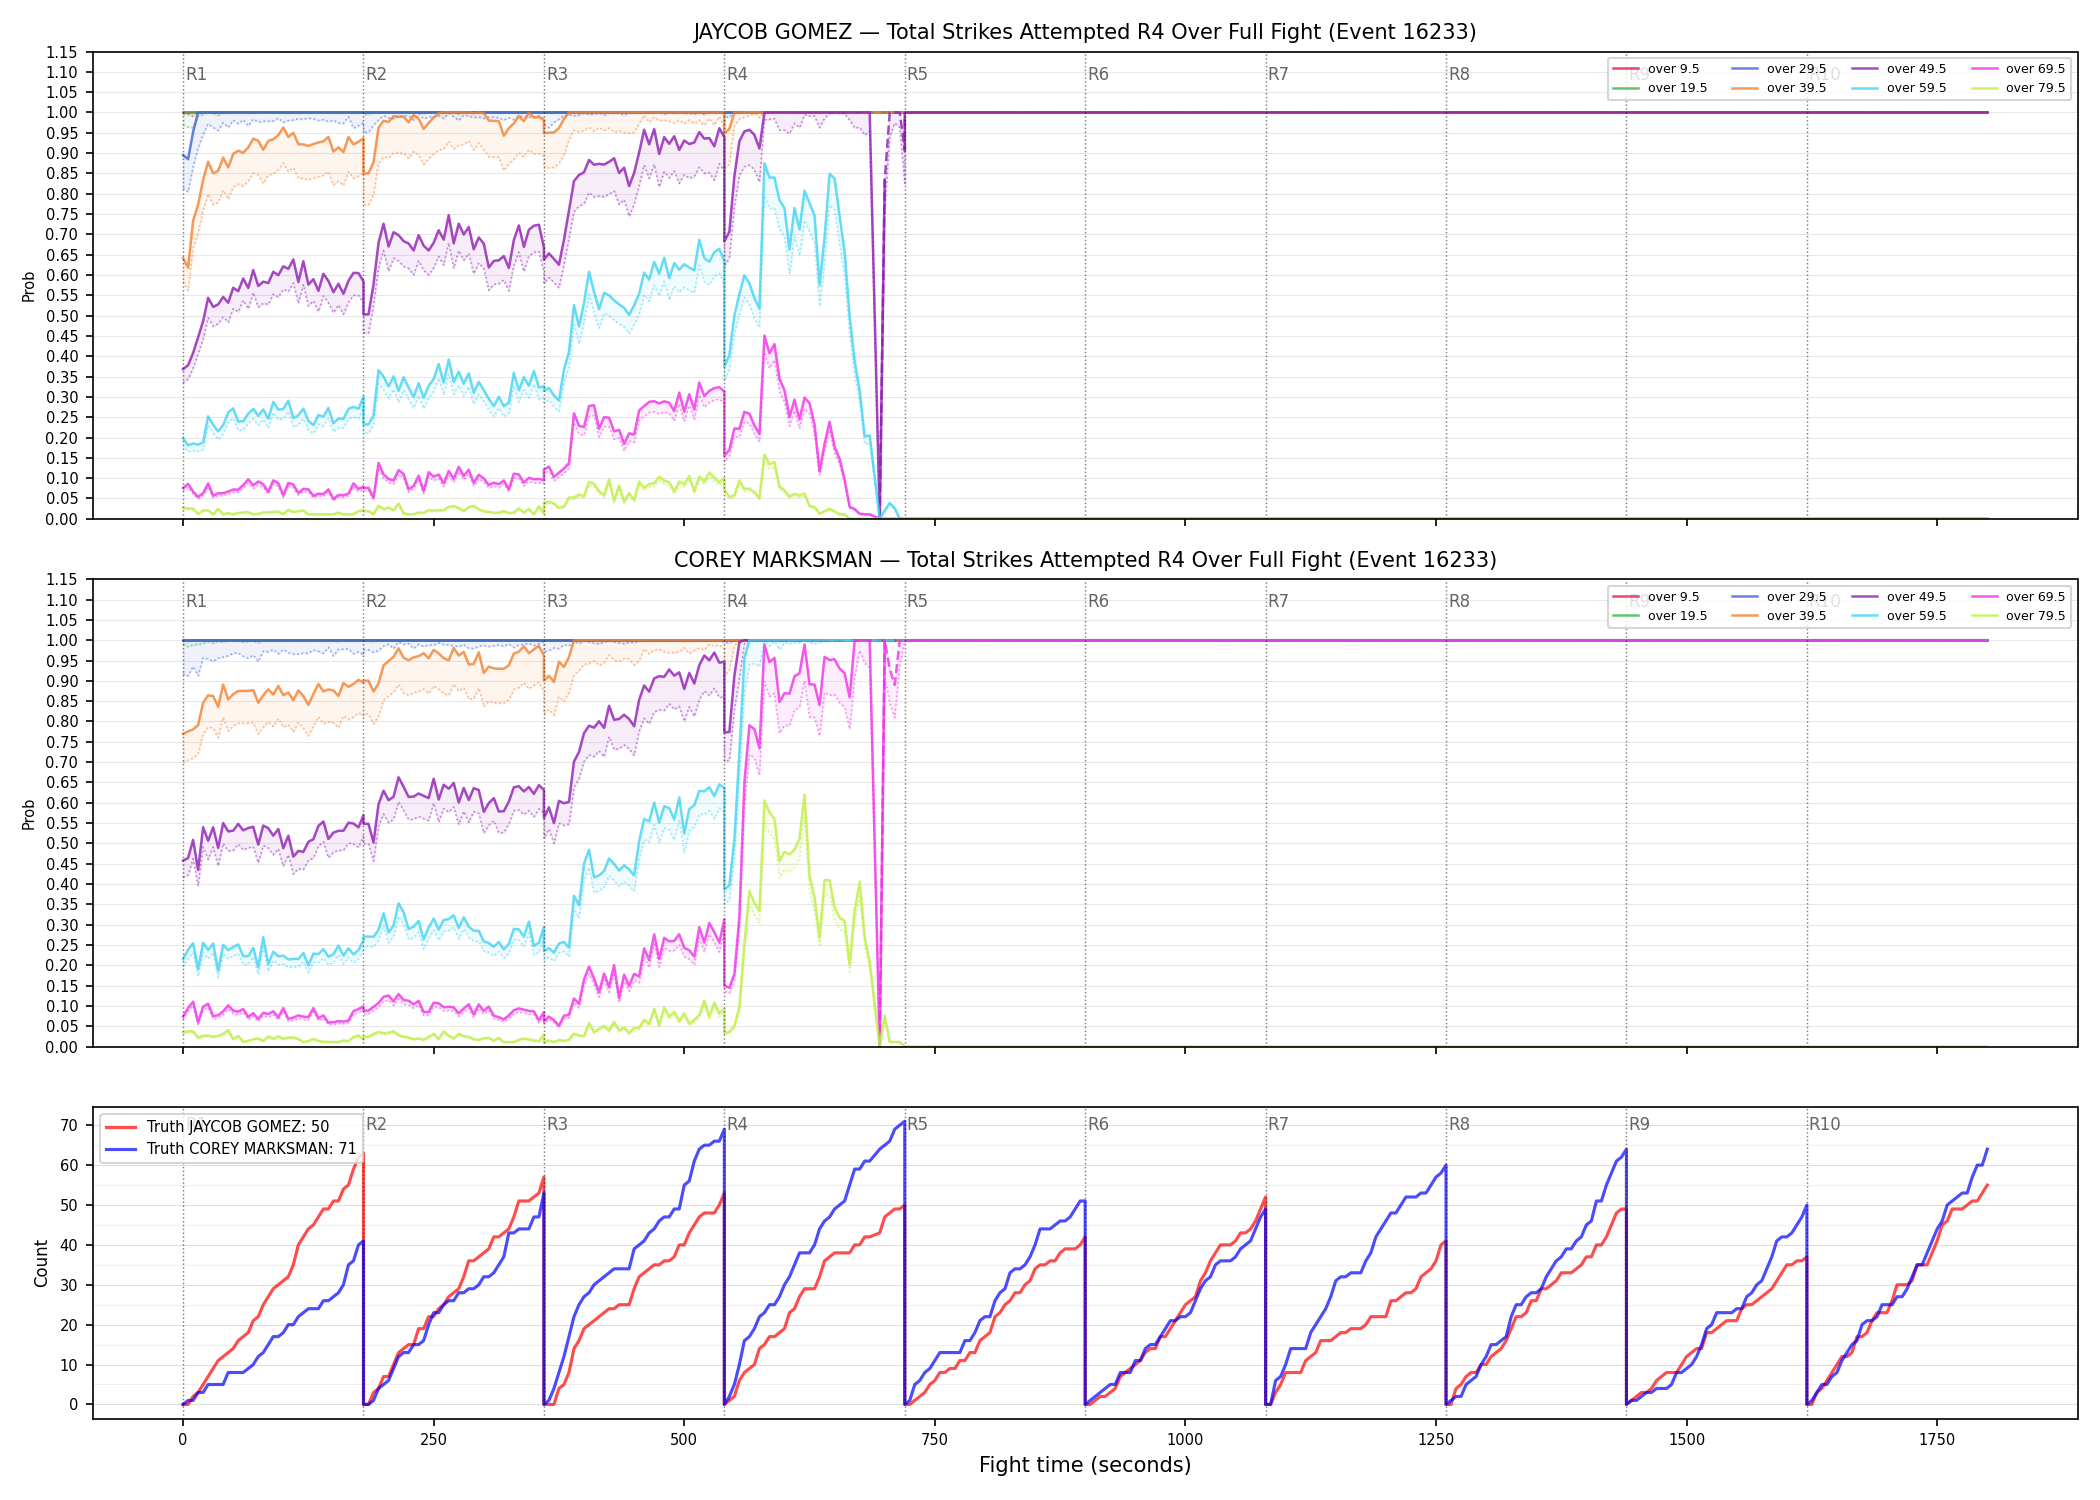Click R4 round marker in Marksman chart
This screenshot has height=1500, width=2100.
737,601
